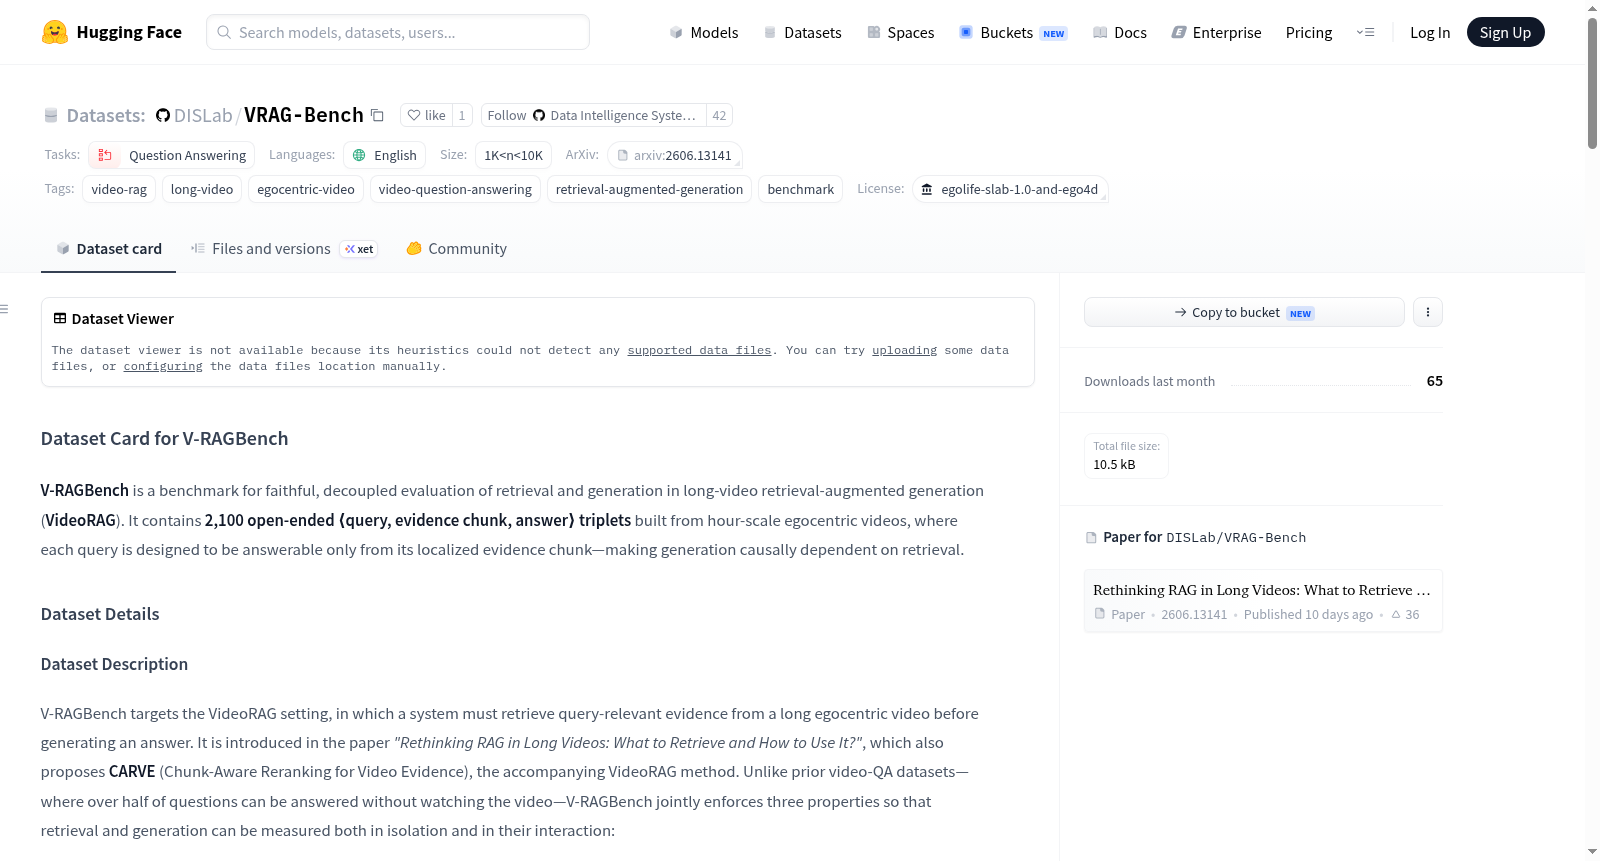Screen dimensions: 1600x861
Task: Open the configuring link in Dataset Viewer
Action: tap(163, 366)
